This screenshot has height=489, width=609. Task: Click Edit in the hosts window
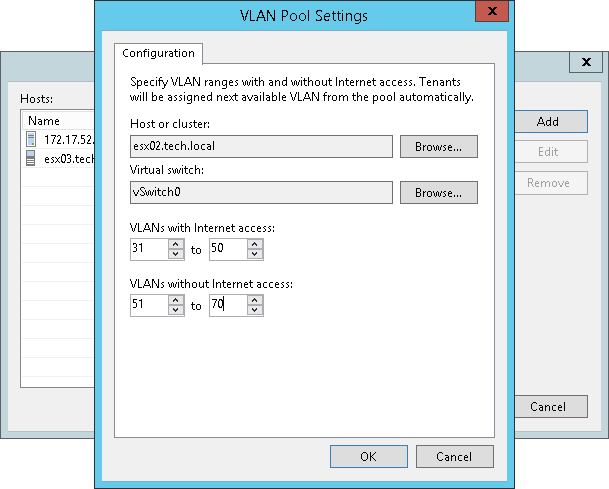coord(551,151)
